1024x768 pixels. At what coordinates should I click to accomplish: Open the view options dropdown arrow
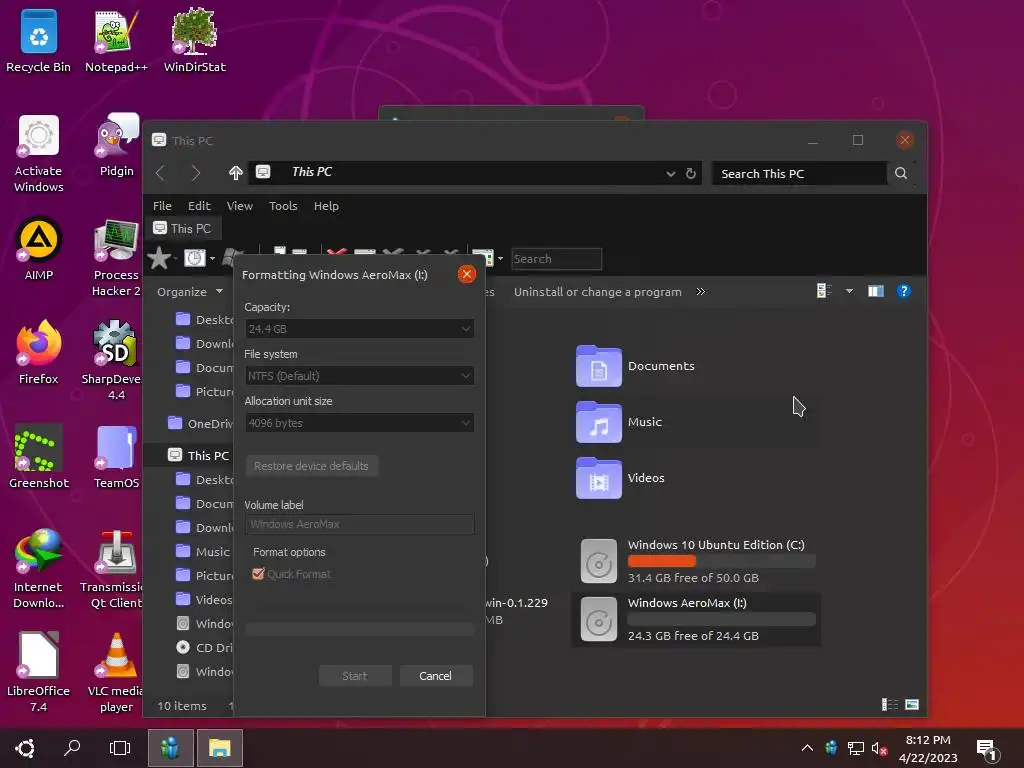pos(849,291)
